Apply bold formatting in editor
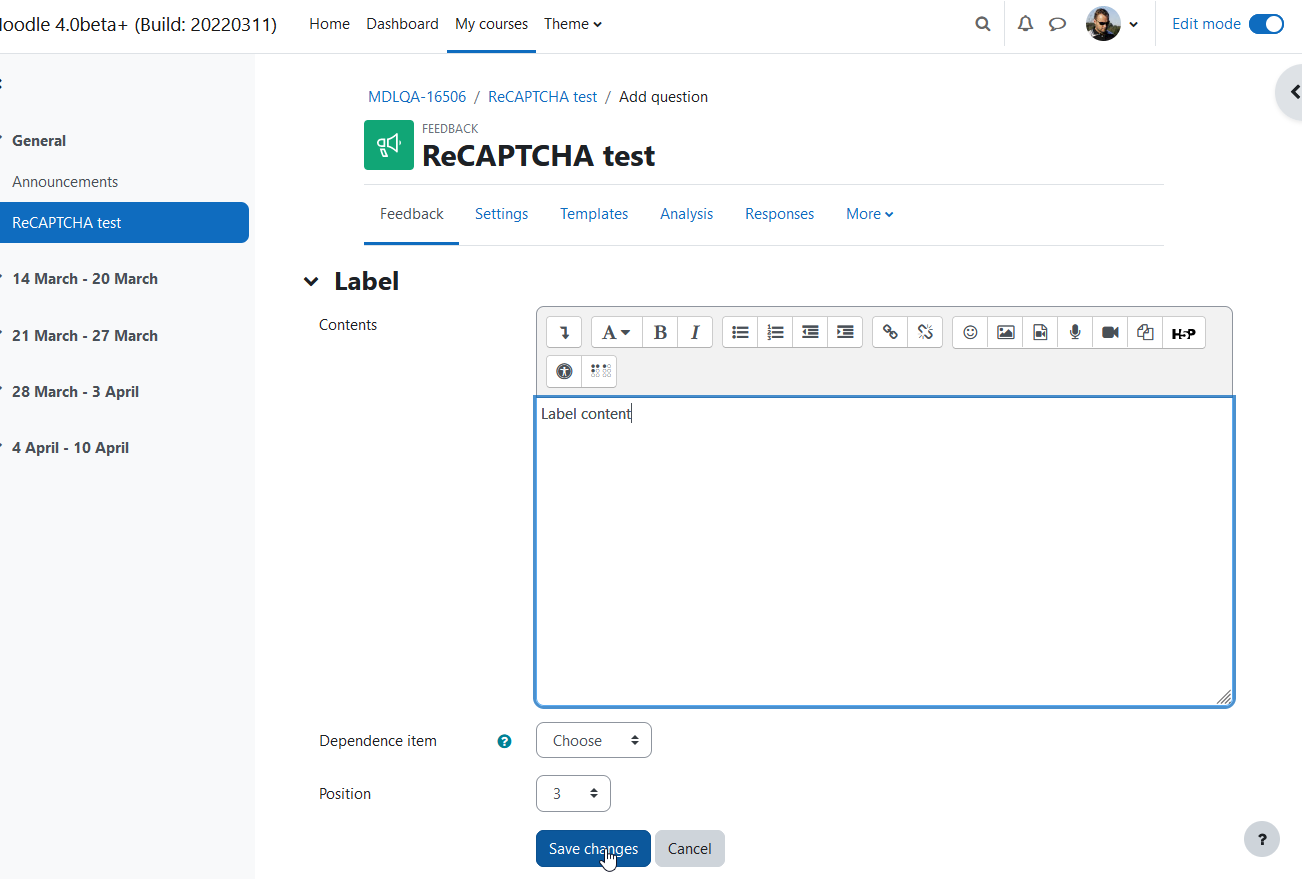The width and height of the screenshot is (1302, 879). click(660, 332)
